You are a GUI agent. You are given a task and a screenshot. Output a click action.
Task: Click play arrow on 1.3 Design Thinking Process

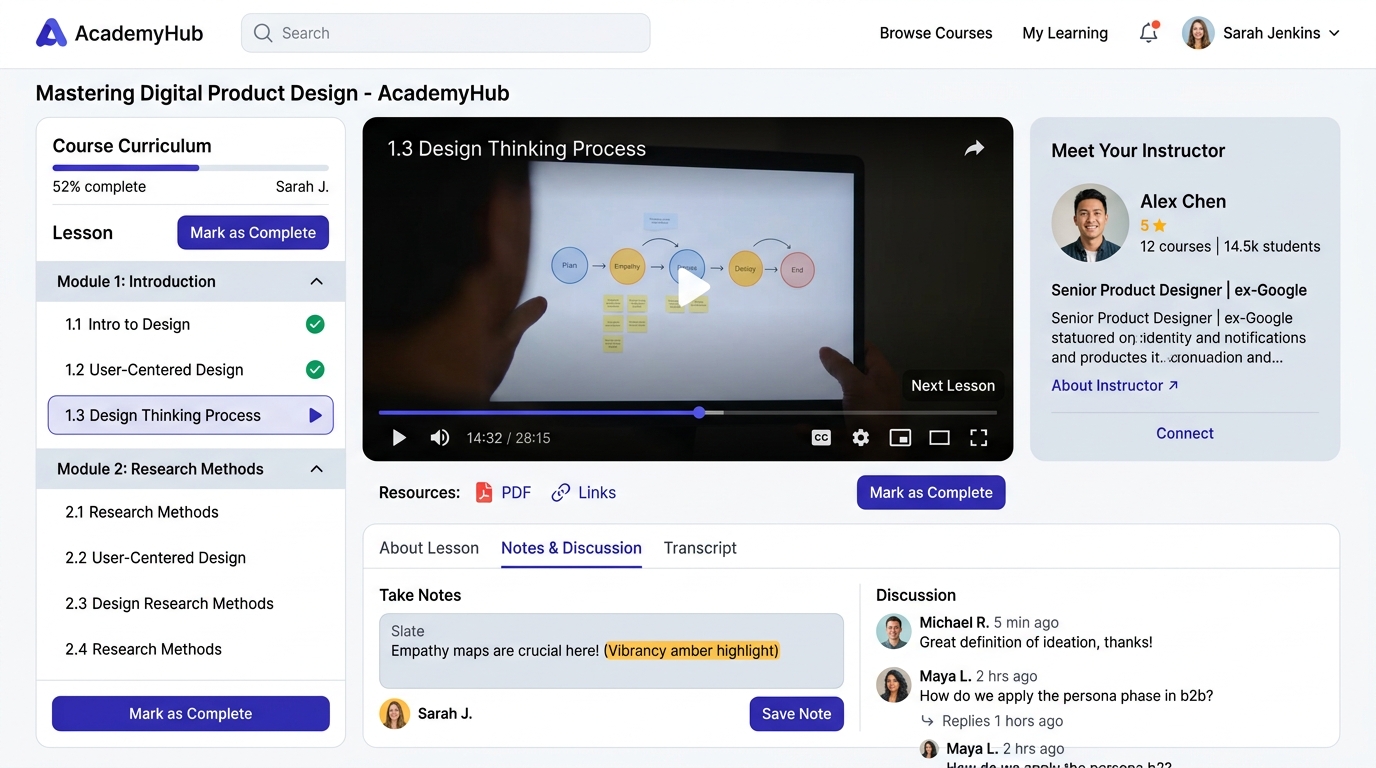click(x=315, y=415)
